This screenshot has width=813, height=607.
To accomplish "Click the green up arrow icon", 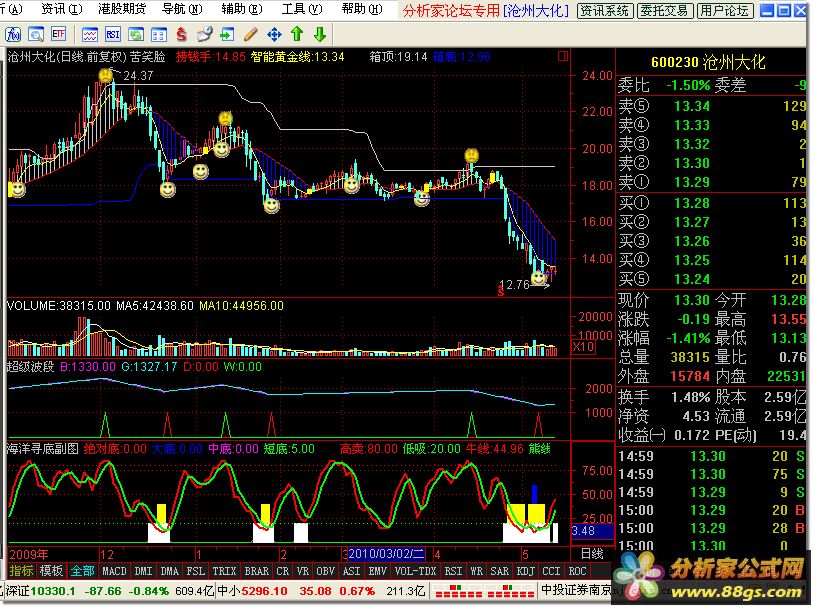I will point(297,35).
